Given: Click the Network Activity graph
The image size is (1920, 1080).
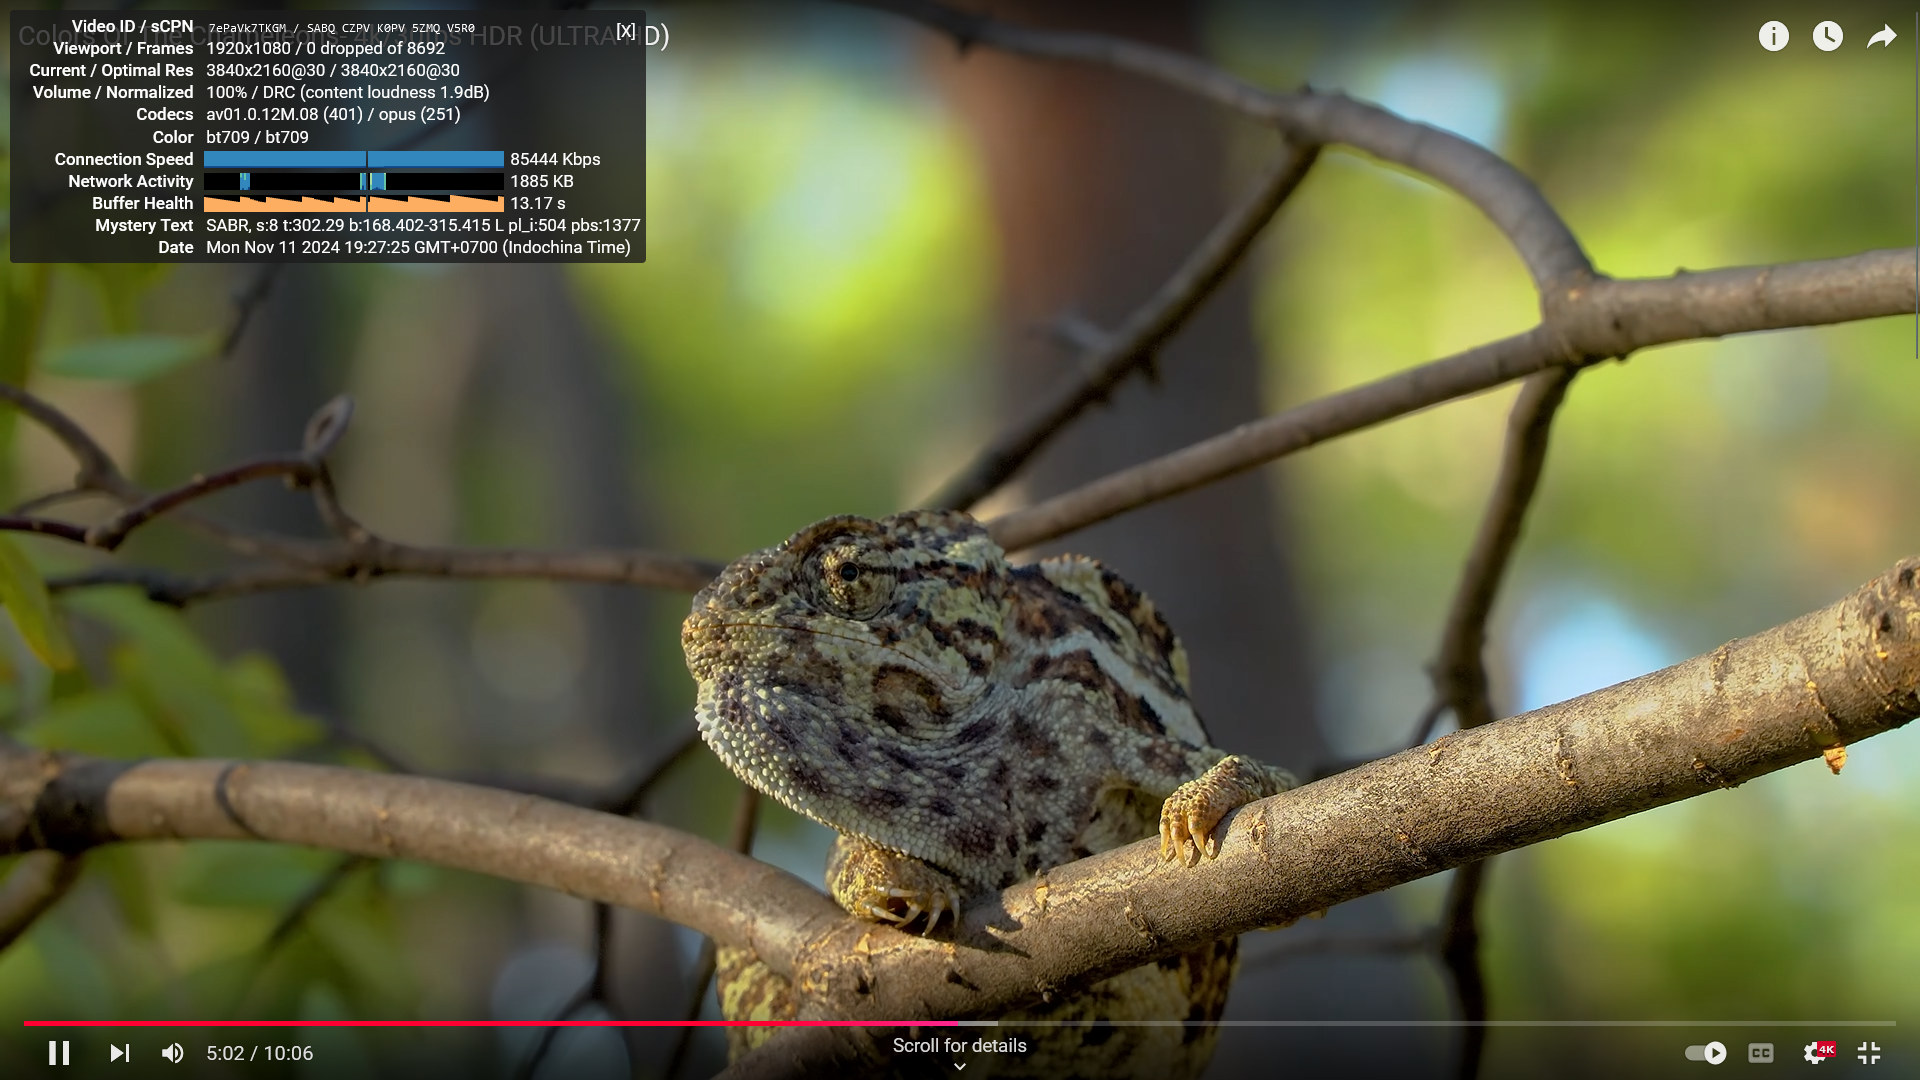Looking at the screenshot, I should 354,181.
